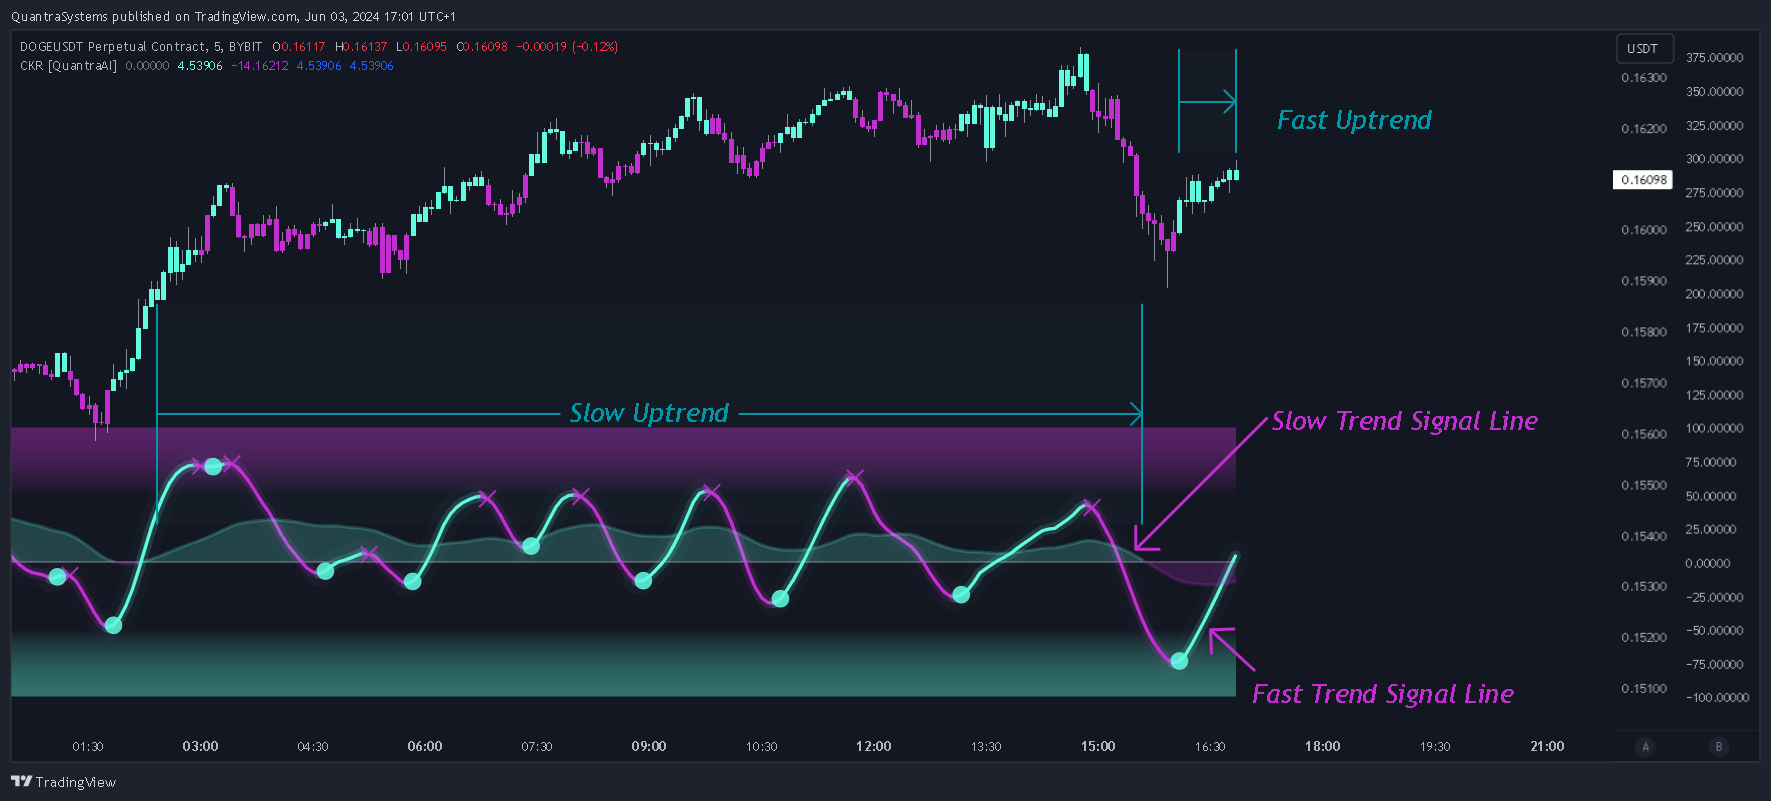The height and width of the screenshot is (801, 1771).
Task: Click the open value O0.16117
Action: click(299, 47)
